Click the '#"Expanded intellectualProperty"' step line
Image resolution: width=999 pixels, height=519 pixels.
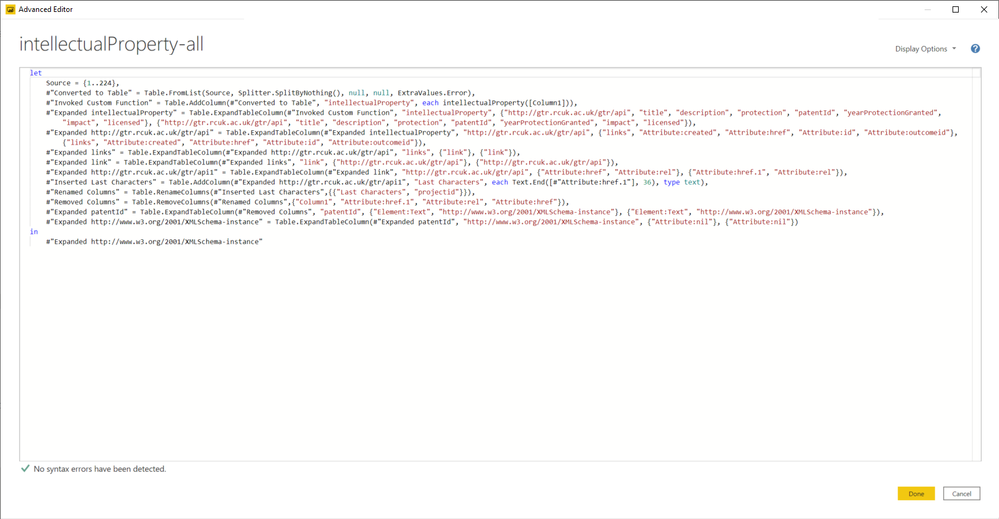494,117
